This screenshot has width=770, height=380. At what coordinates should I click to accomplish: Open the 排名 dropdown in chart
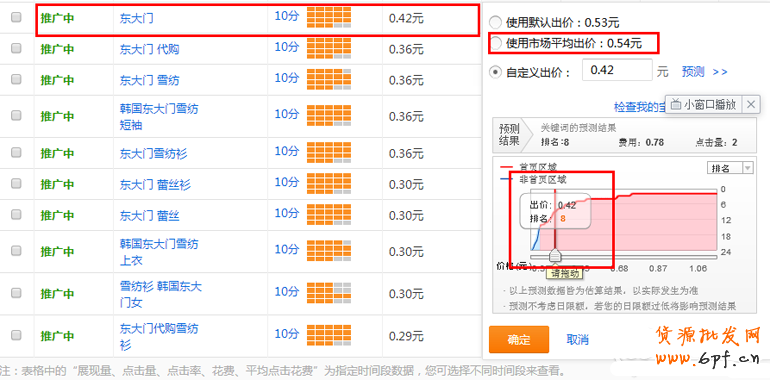(730, 168)
